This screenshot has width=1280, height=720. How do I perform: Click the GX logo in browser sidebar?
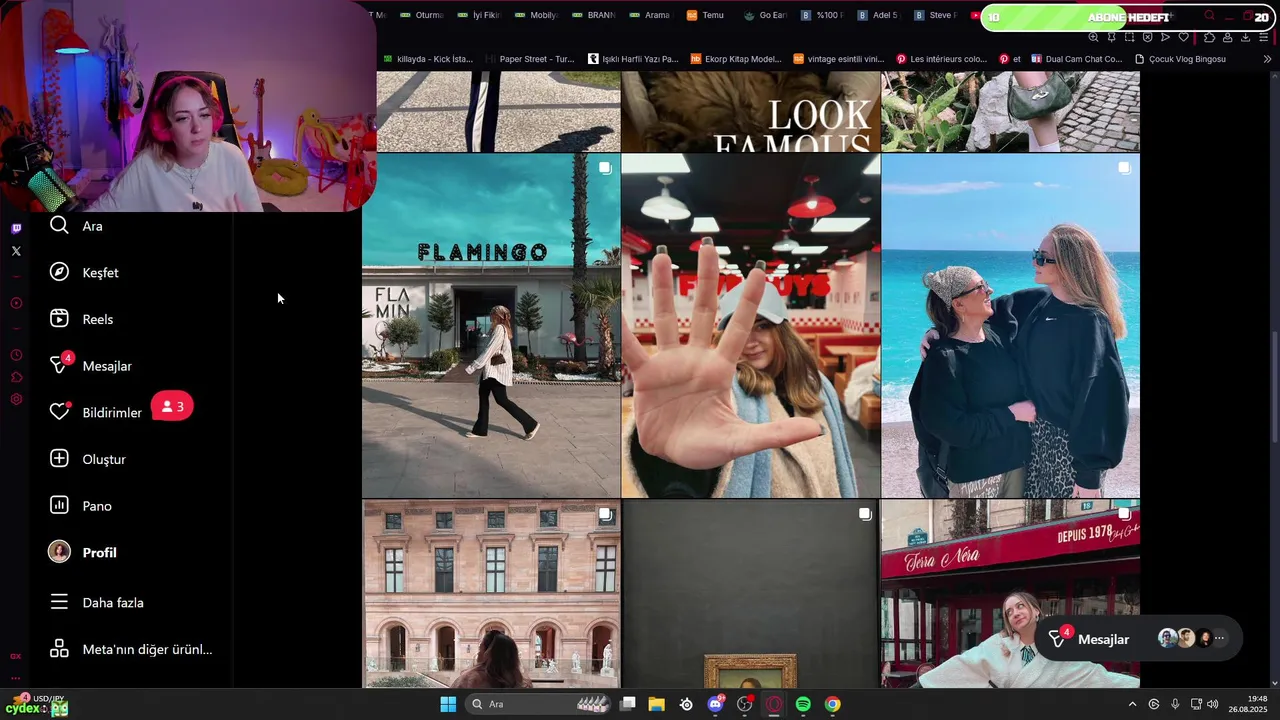coord(15,656)
